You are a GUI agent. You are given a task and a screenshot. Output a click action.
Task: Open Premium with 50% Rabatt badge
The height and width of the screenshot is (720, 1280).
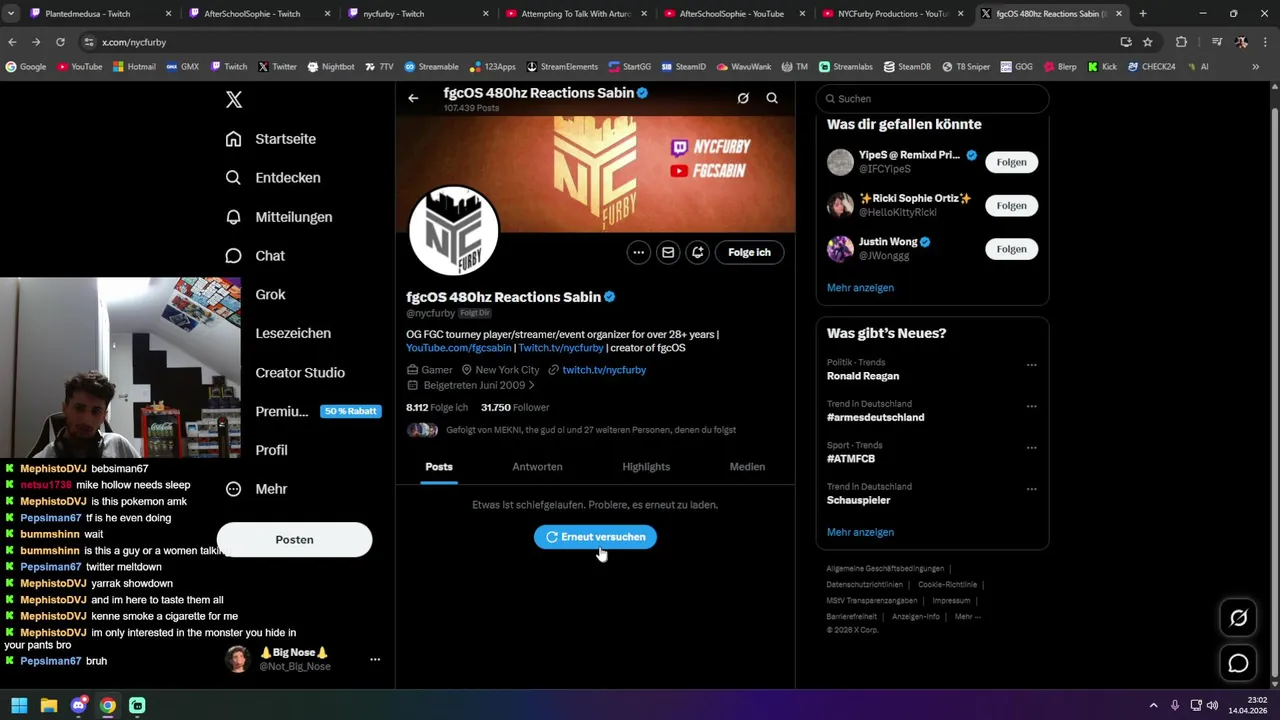click(x=318, y=411)
